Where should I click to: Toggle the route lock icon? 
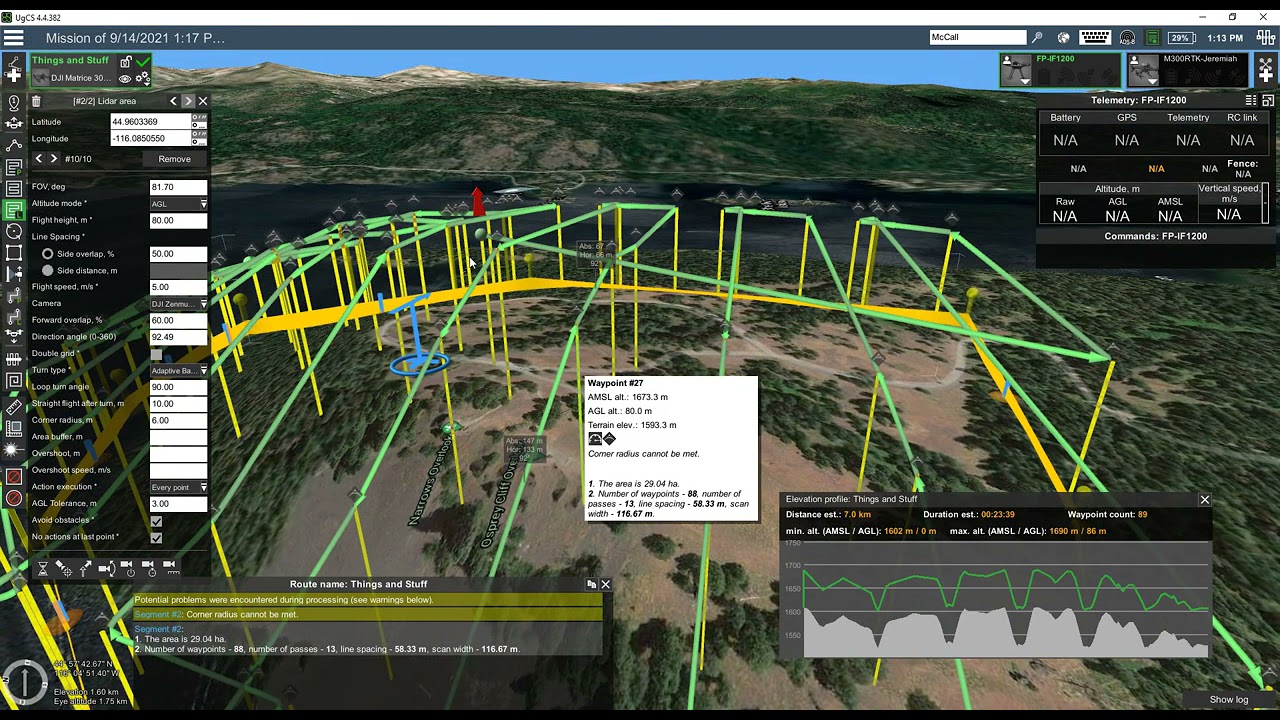pos(126,61)
